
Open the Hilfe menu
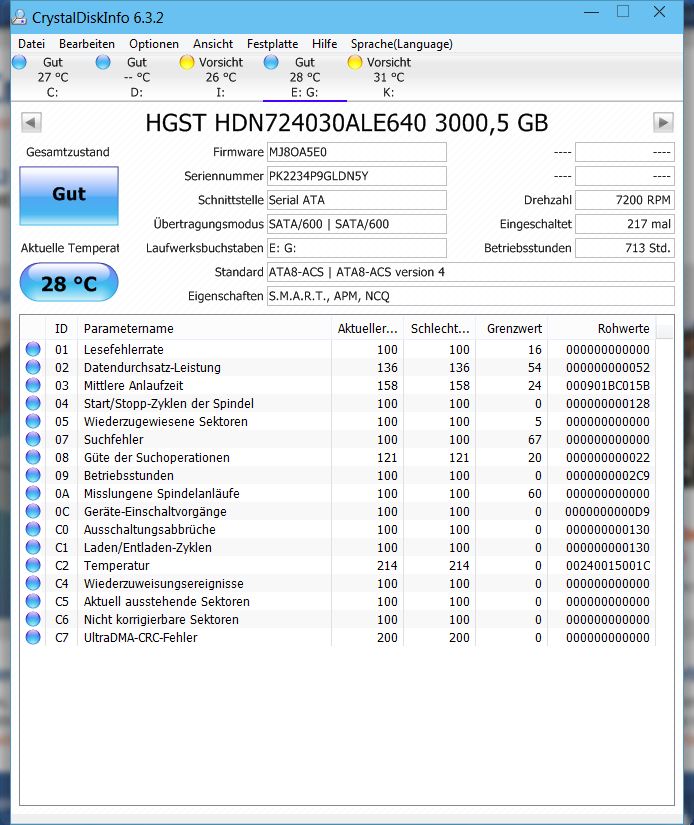pyautogui.click(x=324, y=44)
